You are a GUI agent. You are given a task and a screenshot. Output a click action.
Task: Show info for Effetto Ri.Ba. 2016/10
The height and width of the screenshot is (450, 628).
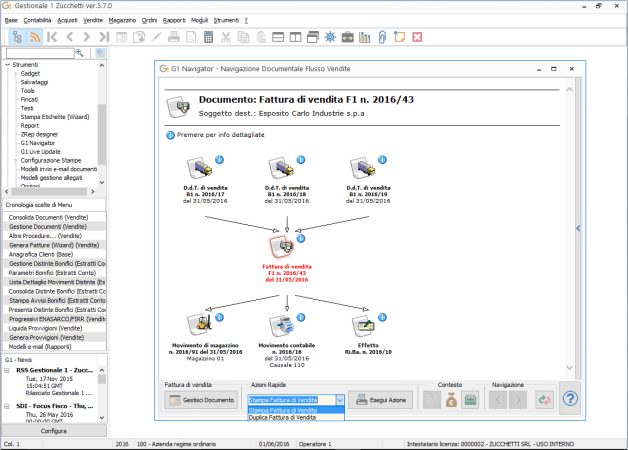pos(382,317)
